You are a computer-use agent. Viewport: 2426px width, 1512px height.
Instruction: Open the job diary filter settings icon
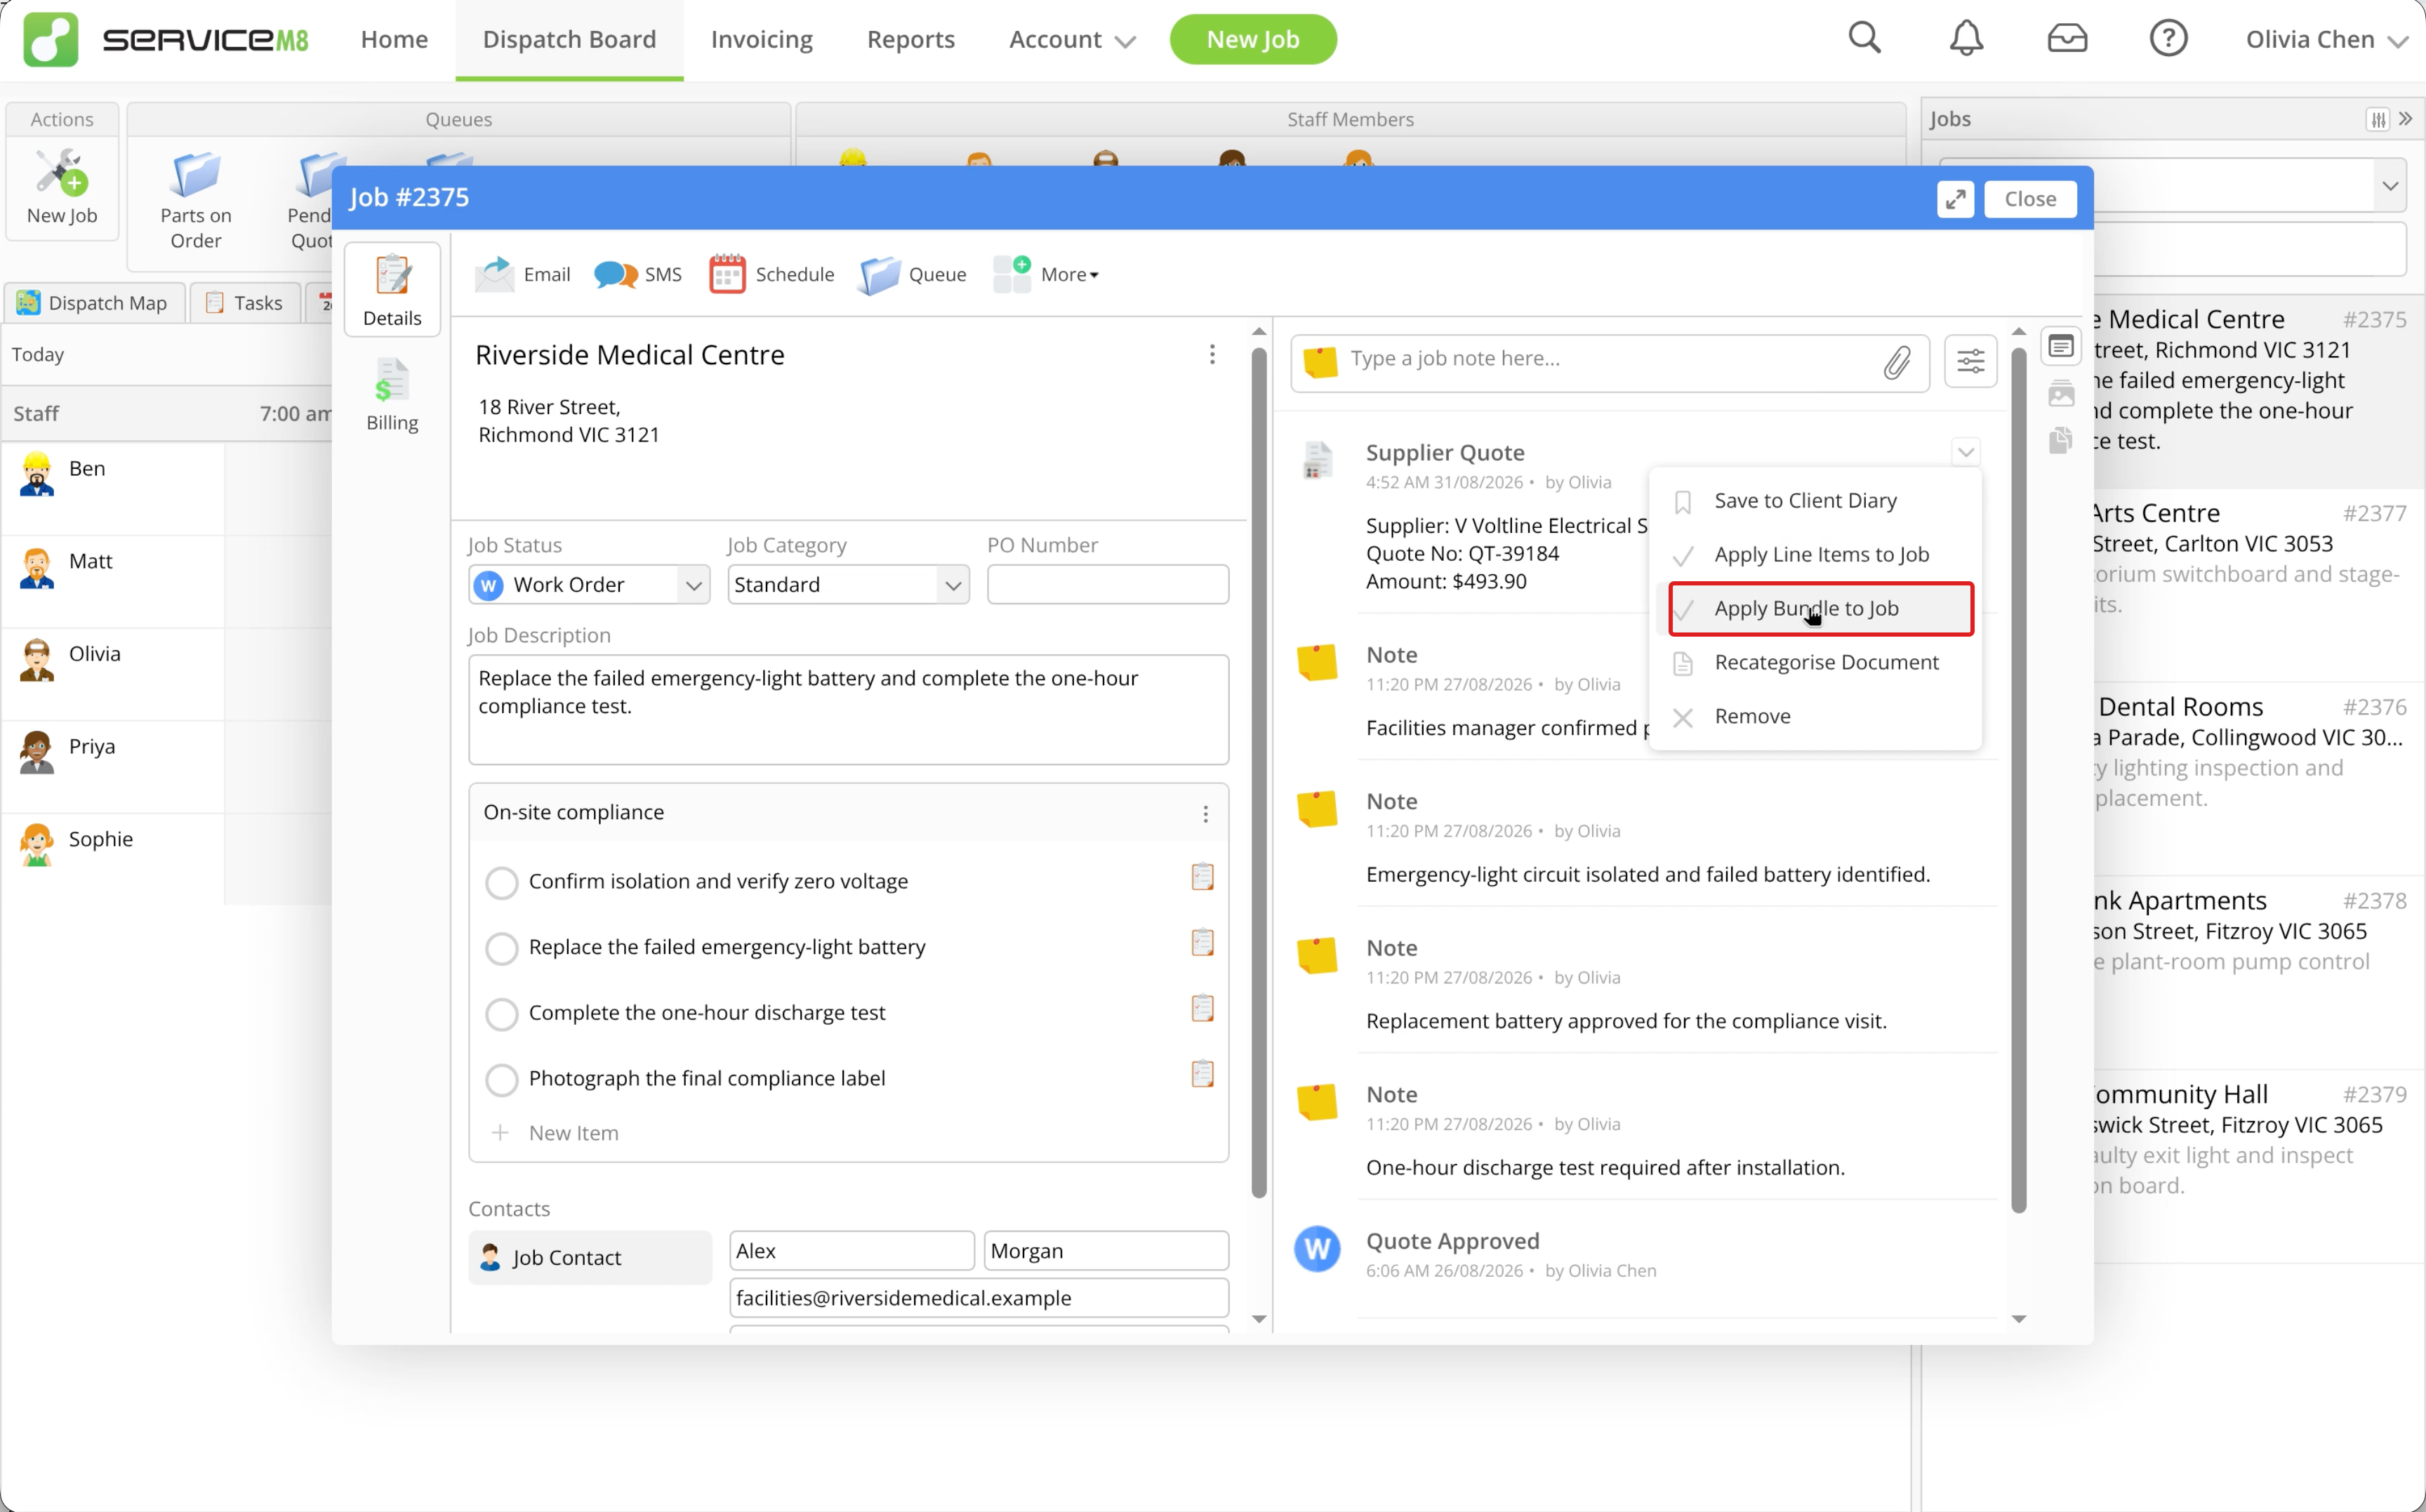click(x=1970, y=361)
